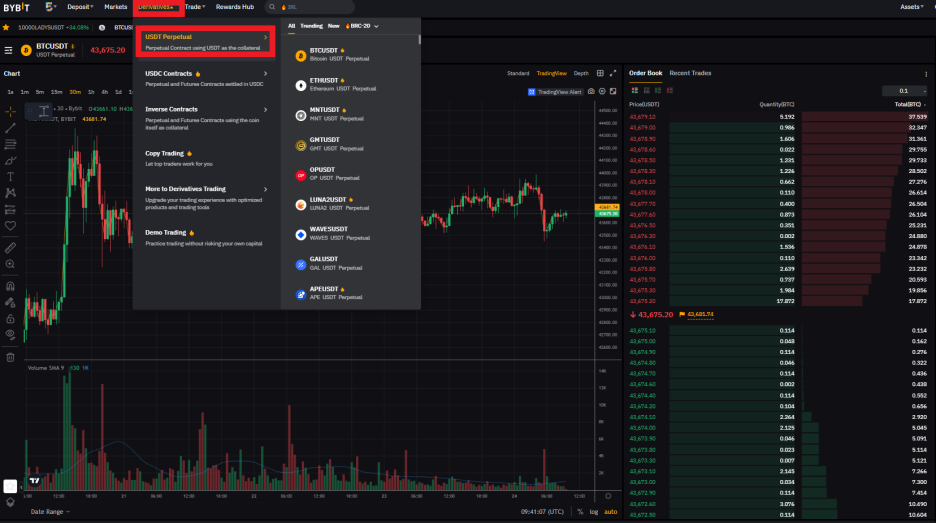
Task: Select USDT Perpetual menu entry
Action: click(206, 42)
